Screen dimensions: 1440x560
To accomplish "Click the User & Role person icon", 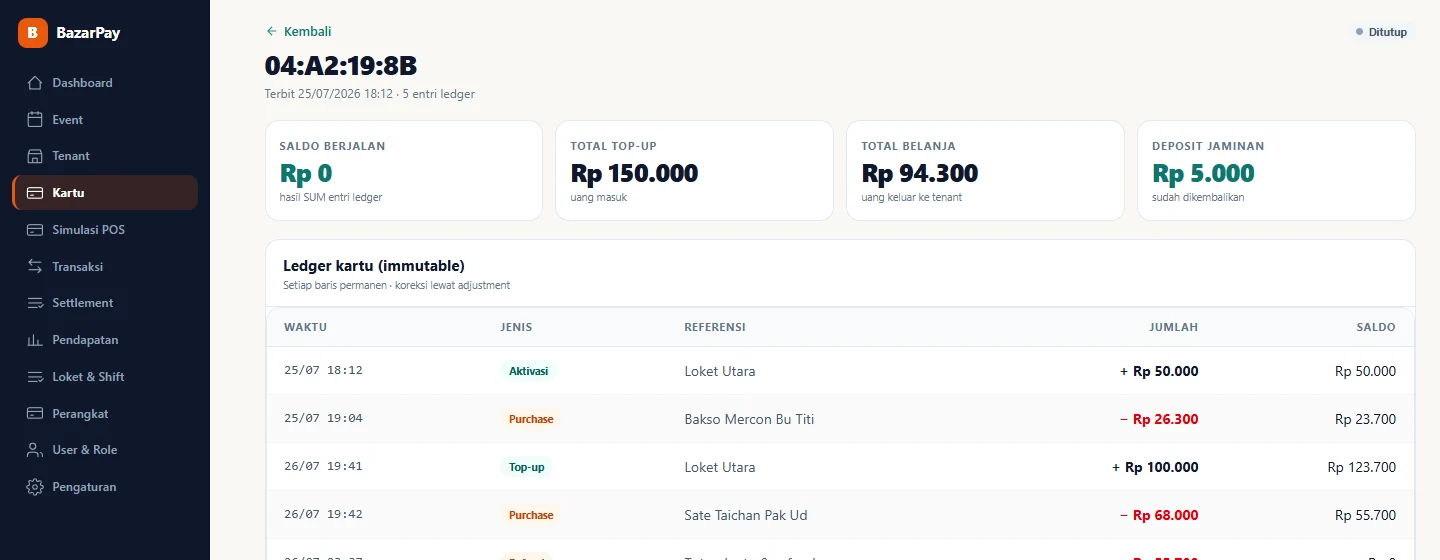I will pos(35,450).
